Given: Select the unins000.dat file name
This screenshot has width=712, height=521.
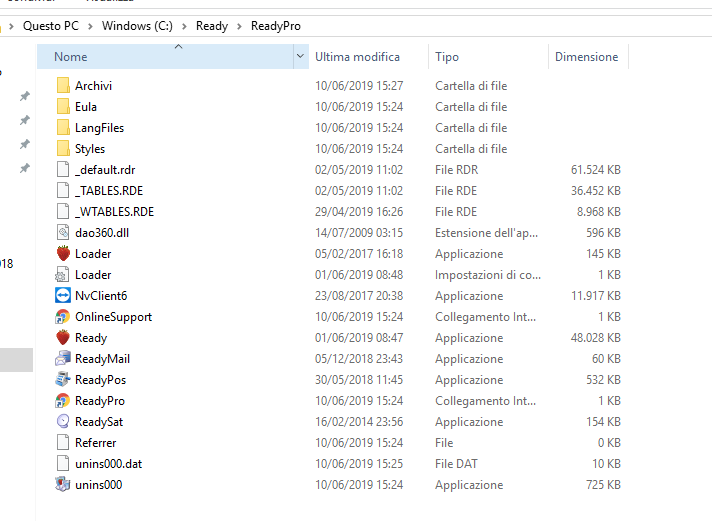Looking at the screenshot, I should click(x=109, y=464).
